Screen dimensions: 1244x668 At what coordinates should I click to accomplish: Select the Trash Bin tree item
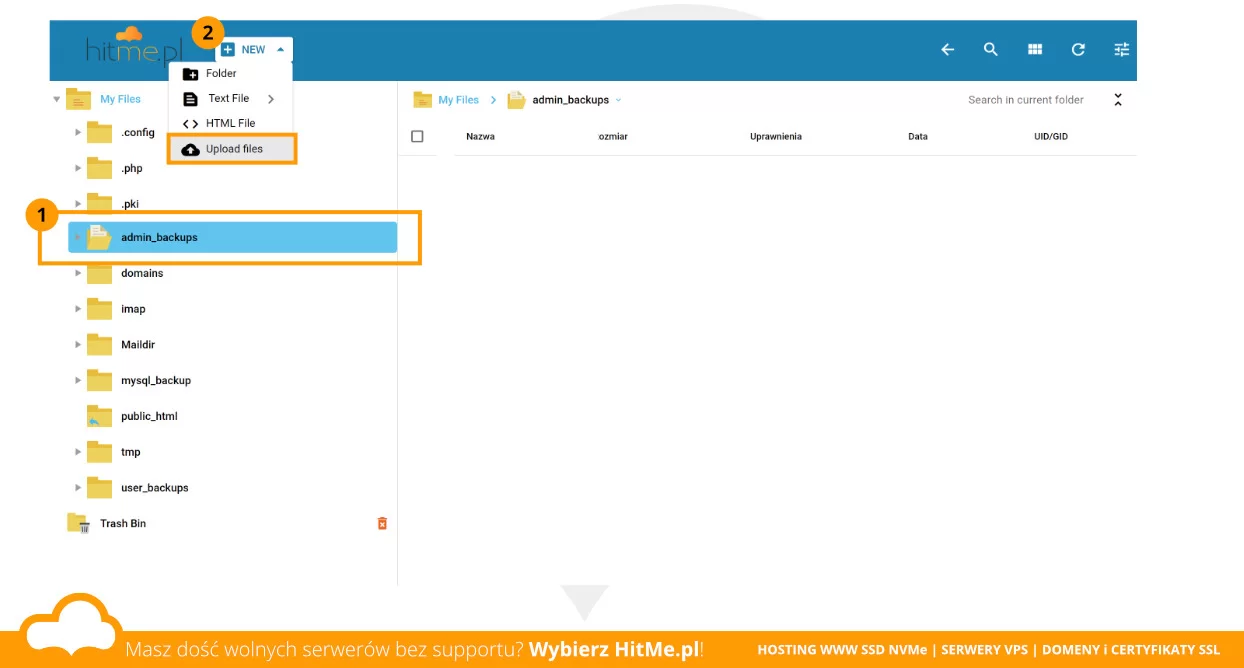pos(123,523)
